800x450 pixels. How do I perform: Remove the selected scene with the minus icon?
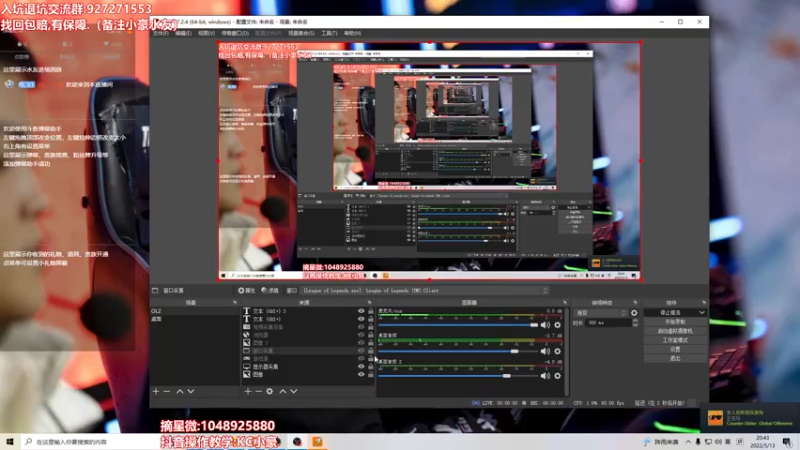point(167,391)
